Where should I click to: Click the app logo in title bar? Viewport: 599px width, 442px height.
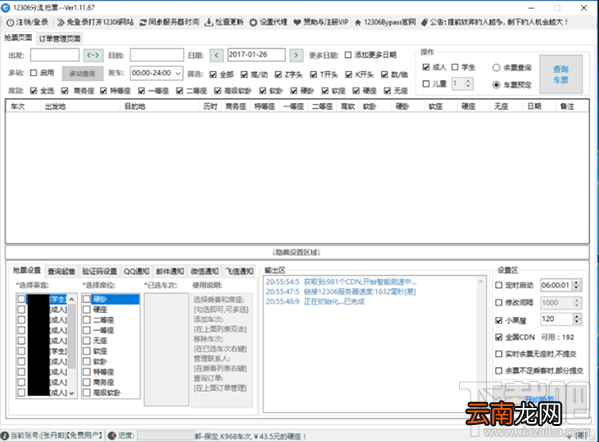click(x=5, y=7)
